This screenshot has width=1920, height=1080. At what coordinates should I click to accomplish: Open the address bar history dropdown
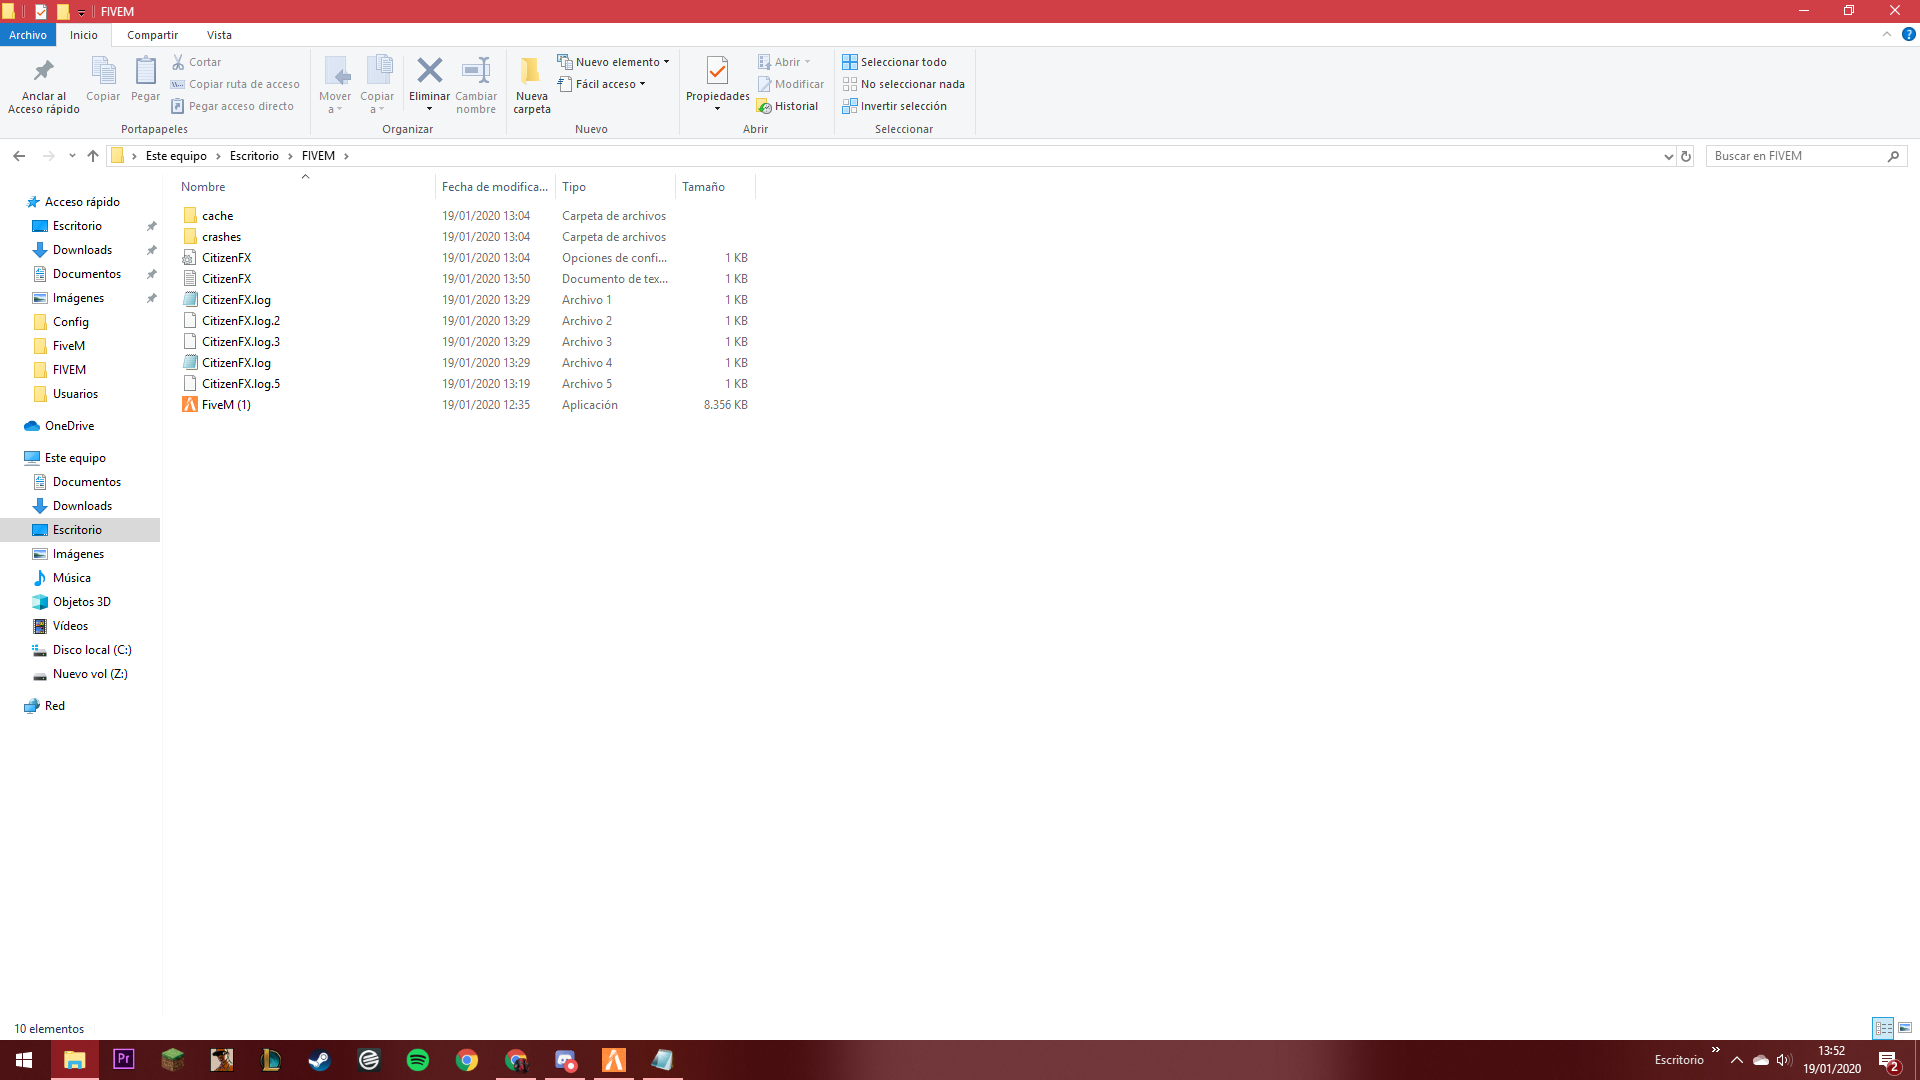1668,156
